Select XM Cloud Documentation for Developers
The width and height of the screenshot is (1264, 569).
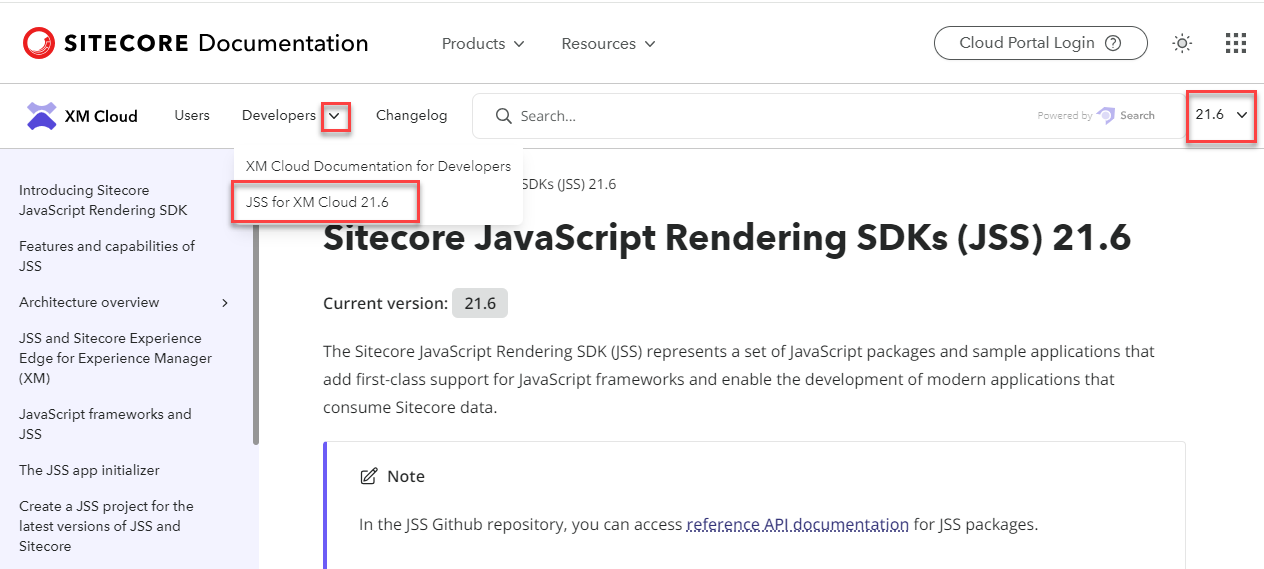click(x=378, y=166)
